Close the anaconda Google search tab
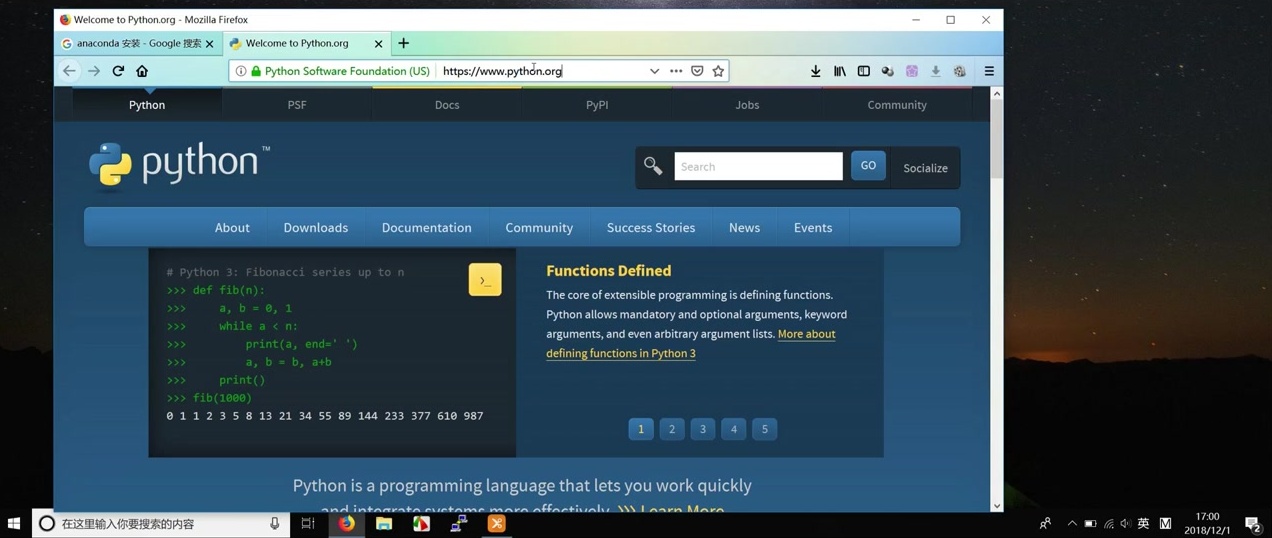 click(x=209, y=44)
